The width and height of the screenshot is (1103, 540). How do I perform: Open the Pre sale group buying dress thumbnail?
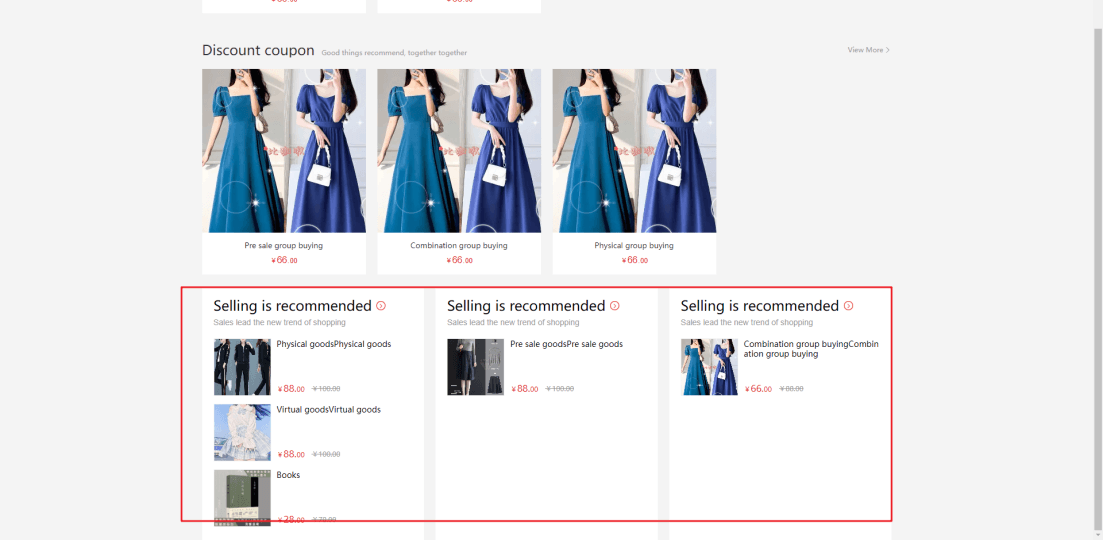tap(283, 150)
